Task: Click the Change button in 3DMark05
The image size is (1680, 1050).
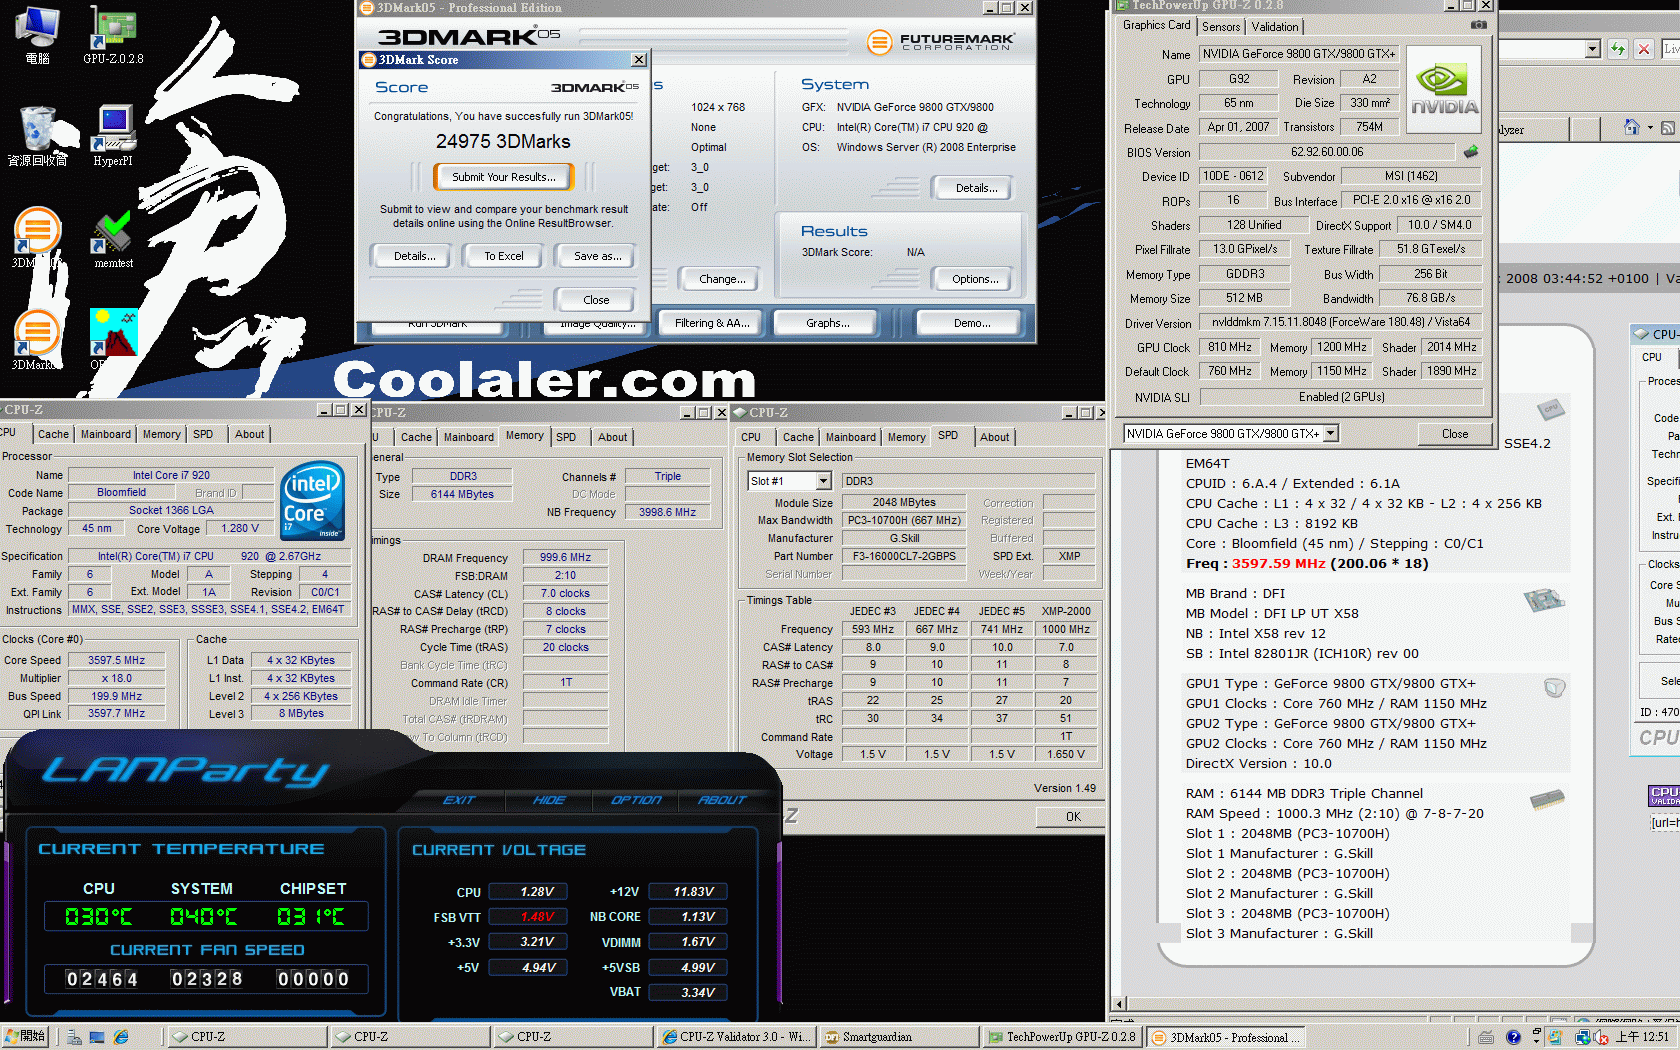Action: 722,279
